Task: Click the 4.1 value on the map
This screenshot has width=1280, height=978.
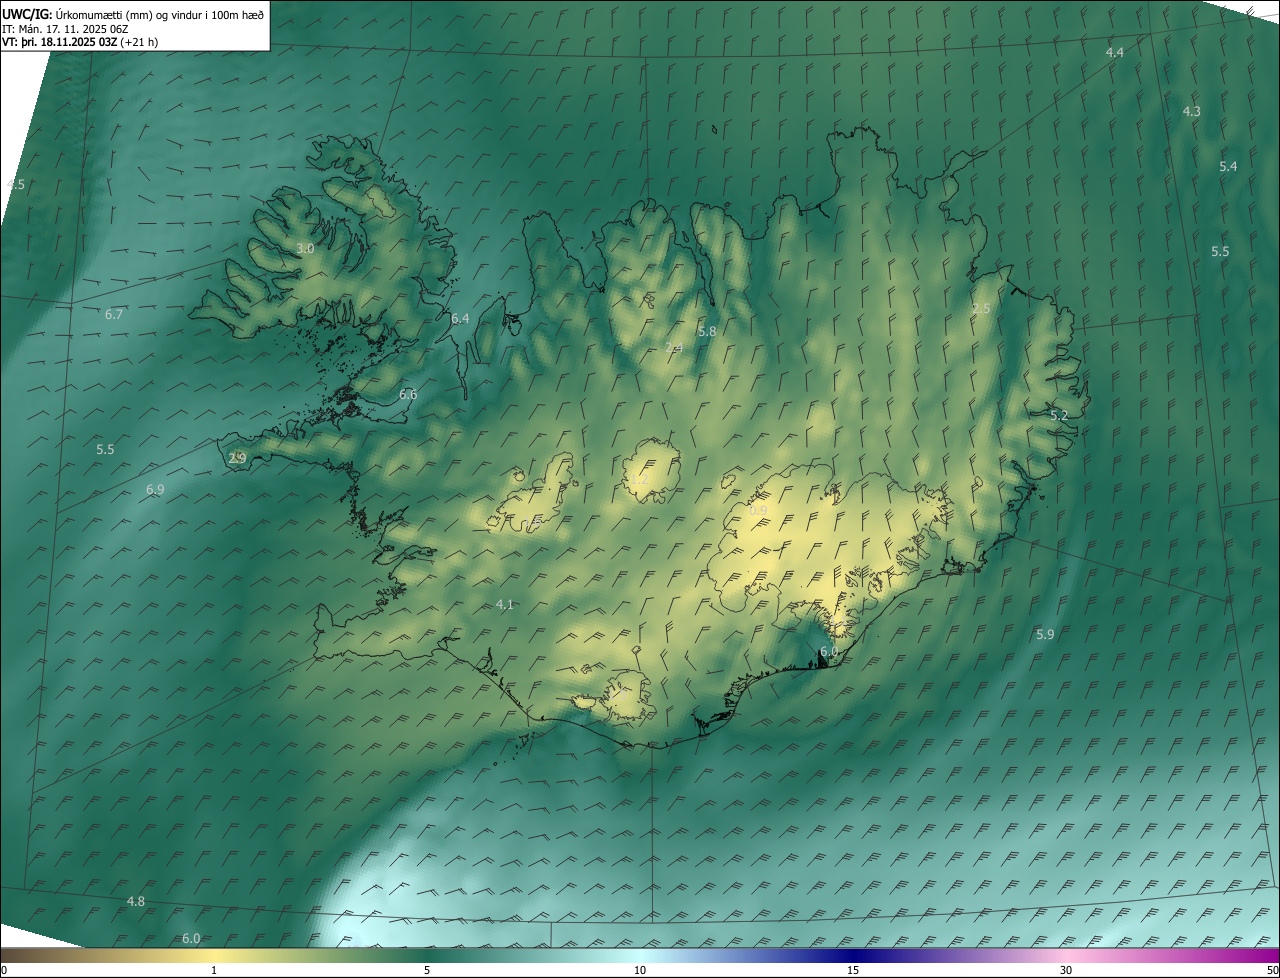Action: click(x=505, y=604)
